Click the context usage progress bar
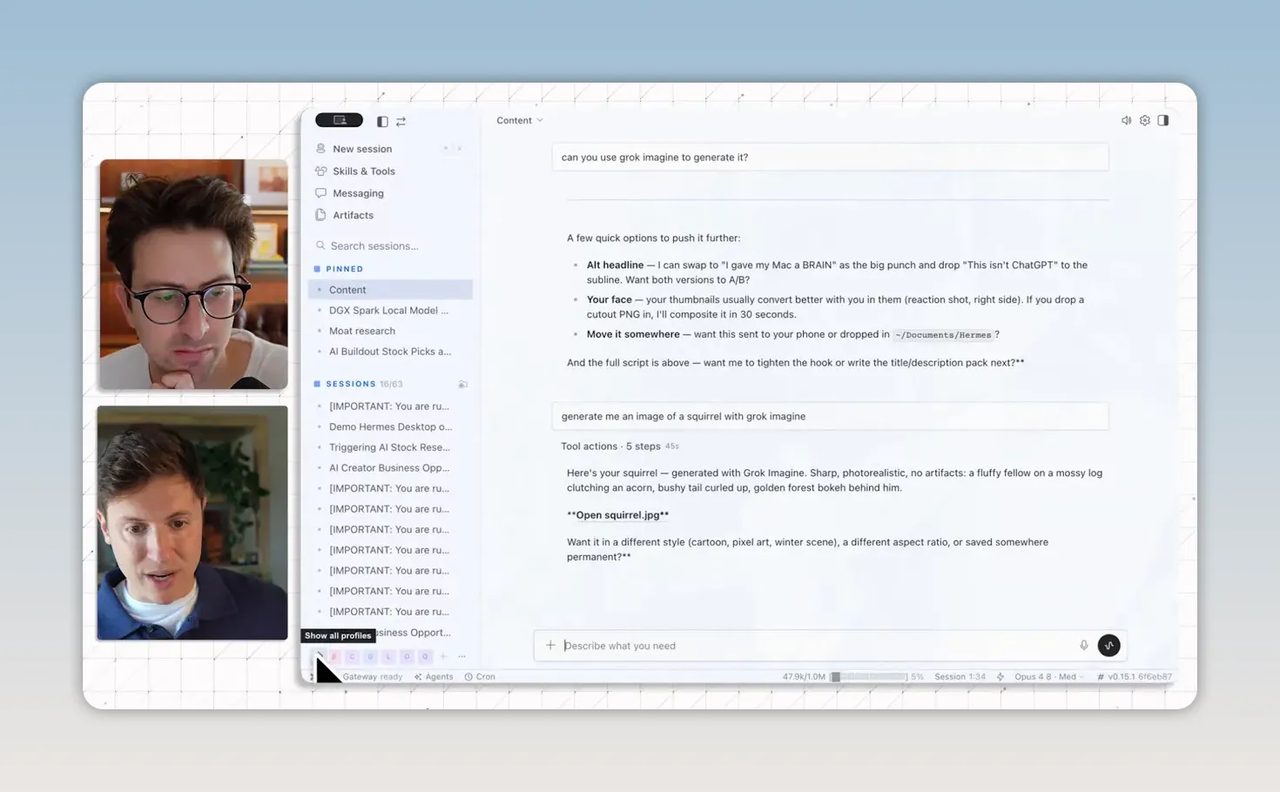Viewport: 1280px width, 792px height. tap(868, 677)
